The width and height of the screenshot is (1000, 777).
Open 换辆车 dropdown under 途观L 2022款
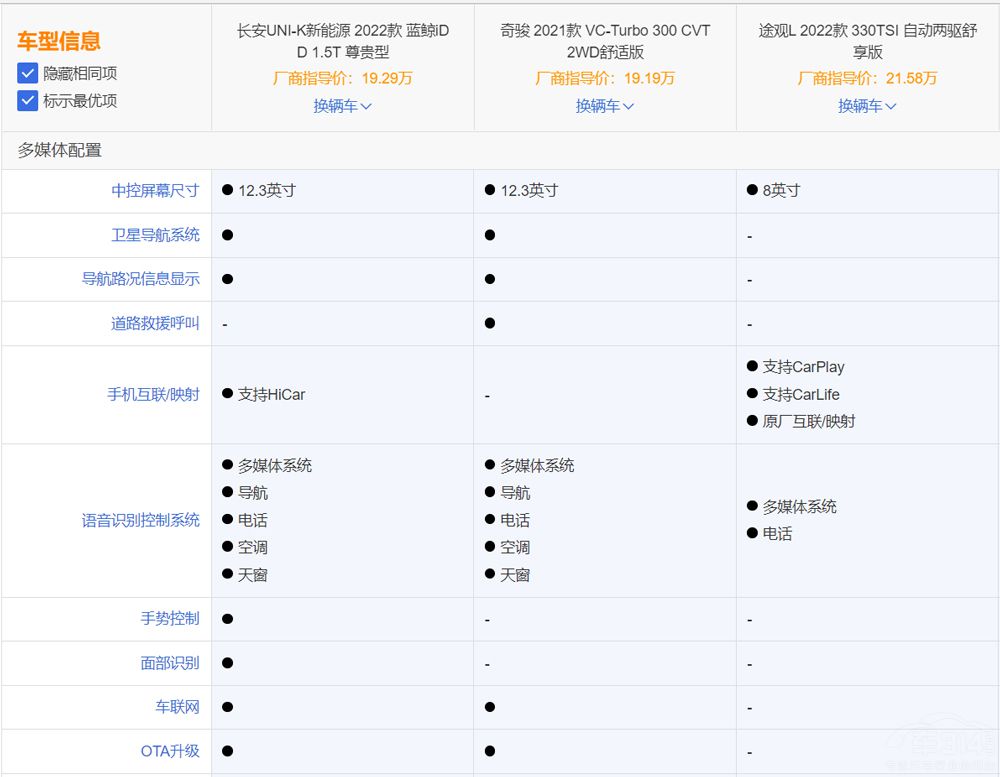point(867,105)
